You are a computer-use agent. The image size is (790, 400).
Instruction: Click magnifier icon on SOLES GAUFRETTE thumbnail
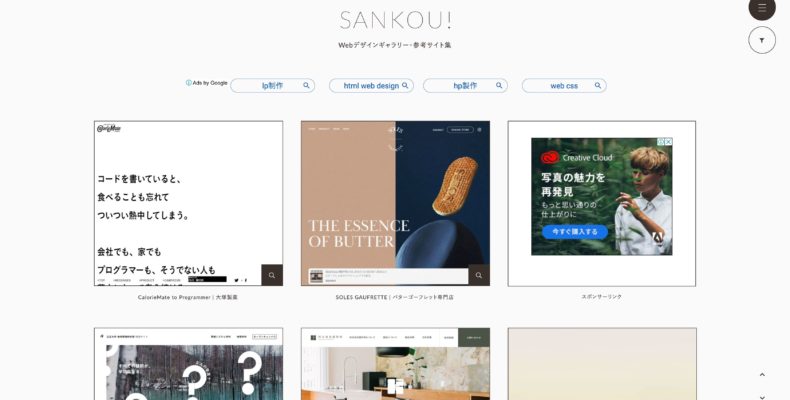pyautogui.click(x=479, y=275)
